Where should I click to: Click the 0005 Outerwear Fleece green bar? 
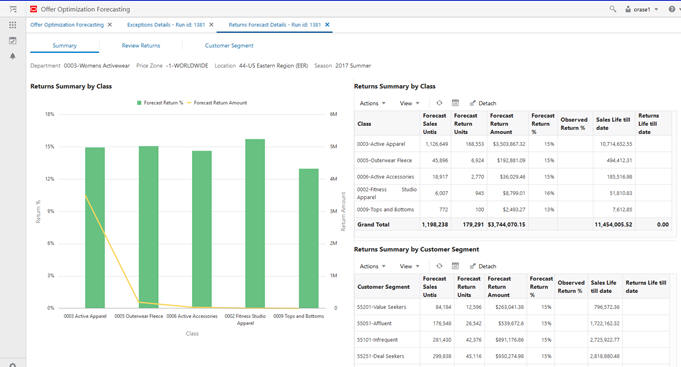pyautogui.click(x=149, y=227)
